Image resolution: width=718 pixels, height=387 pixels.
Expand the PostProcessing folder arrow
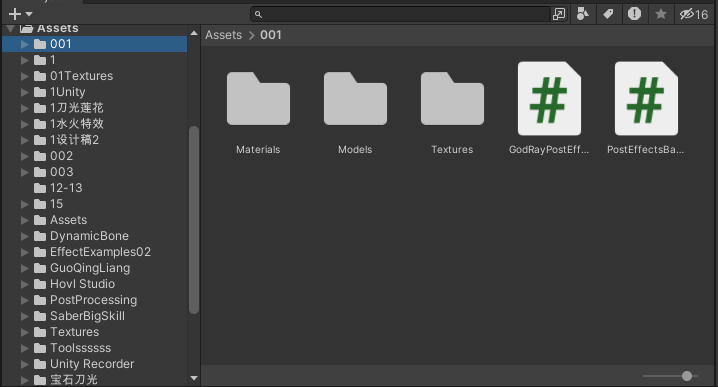[x=25, y=300]
